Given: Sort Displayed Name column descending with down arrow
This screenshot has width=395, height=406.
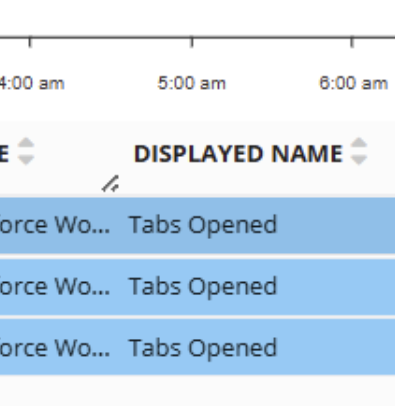Looking at the screenshot, I should coord(359,160).
